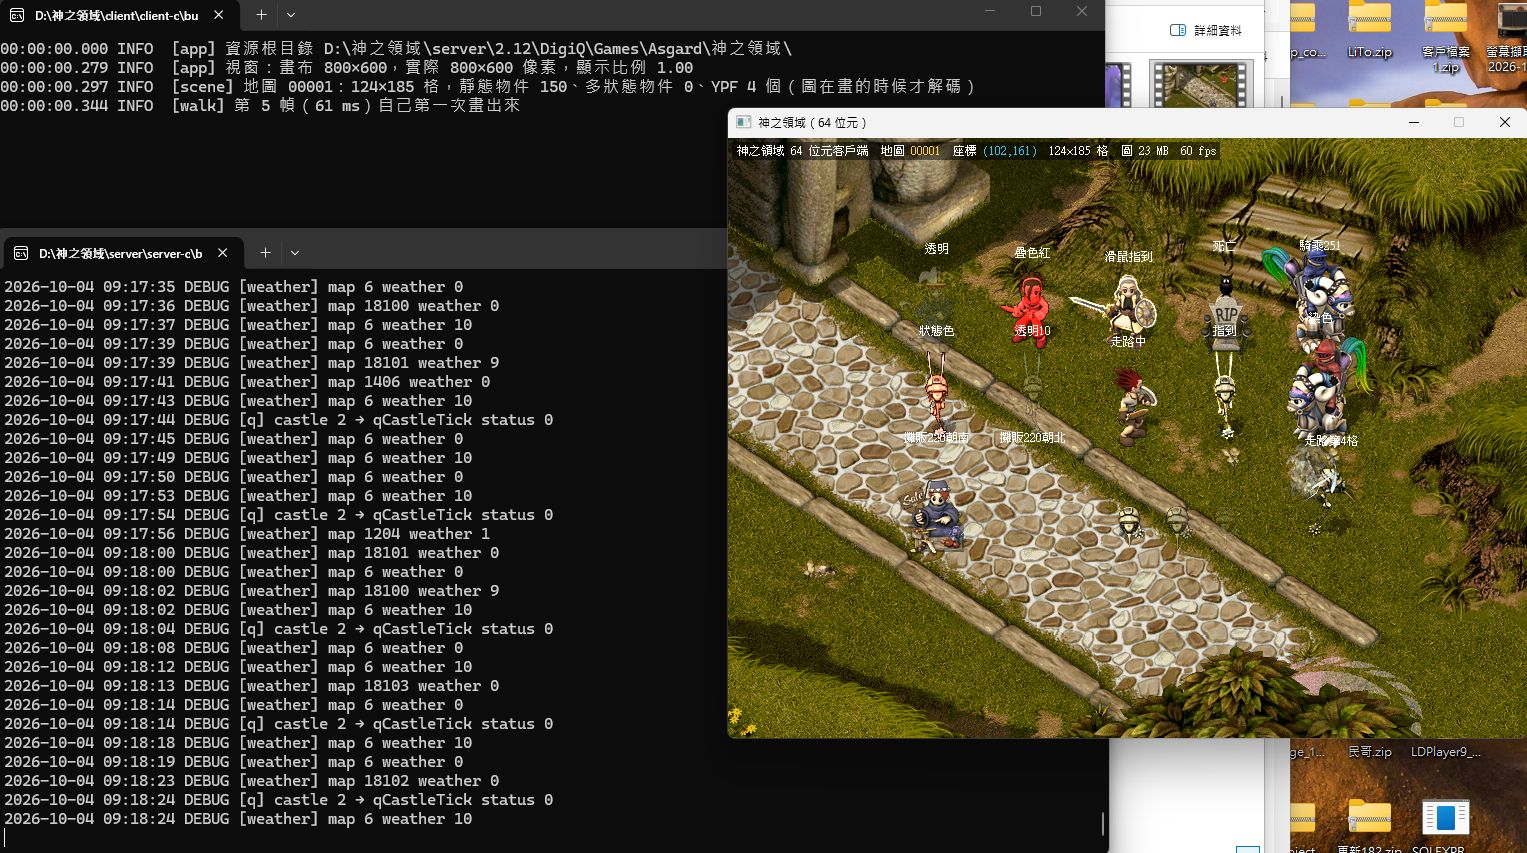Click terminal icon on server-c tab
The width and height of the screenshot is (1527, 853).
tap(21, 253)
